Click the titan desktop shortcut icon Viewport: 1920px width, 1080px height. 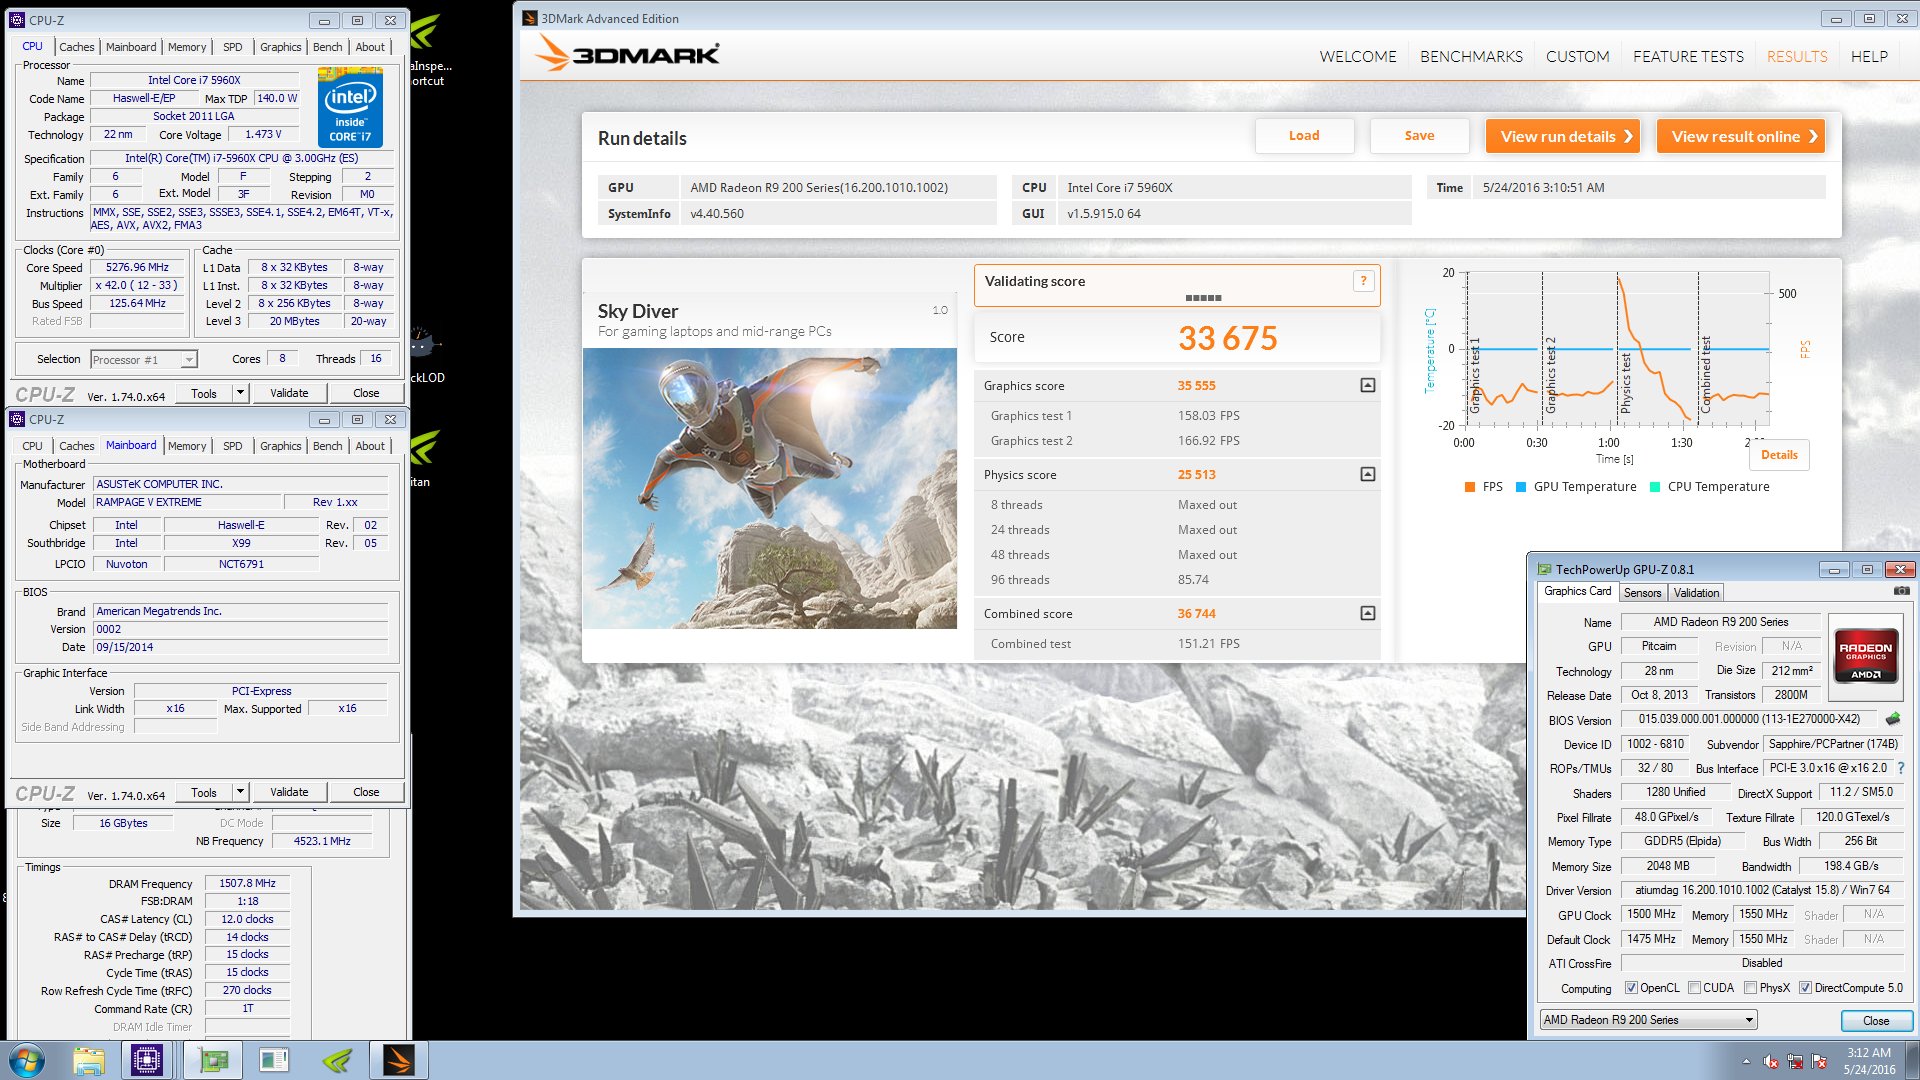[x=425, y=448]
